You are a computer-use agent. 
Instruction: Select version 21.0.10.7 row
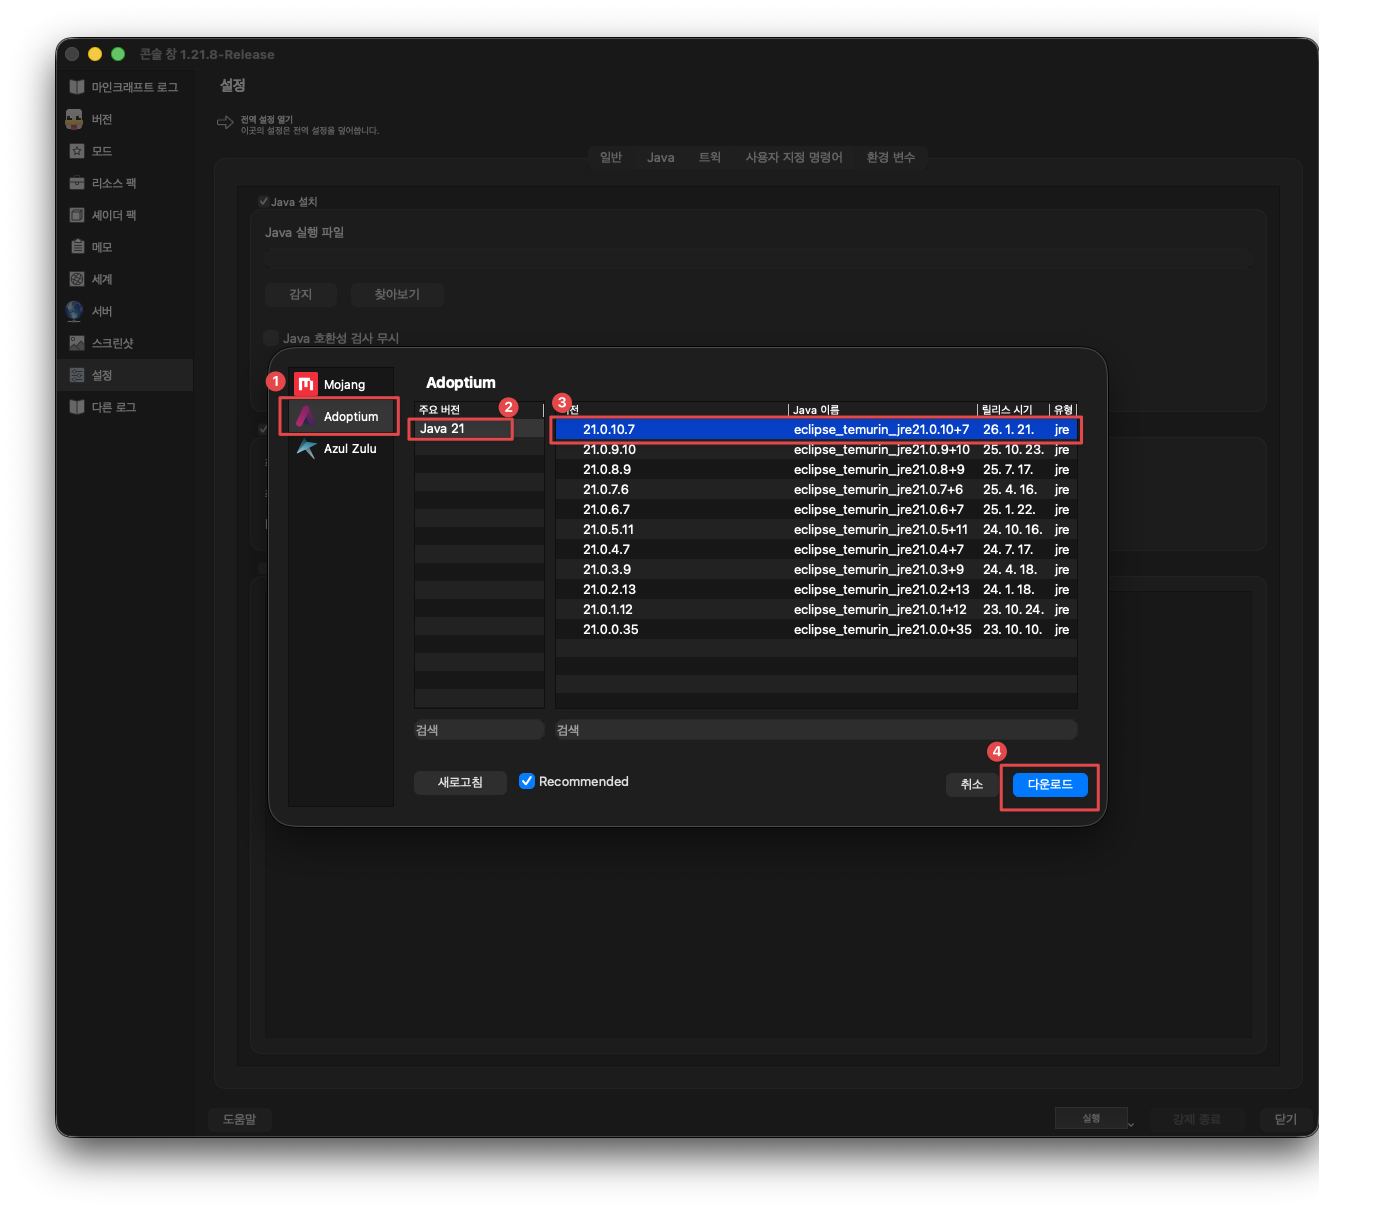816,429
